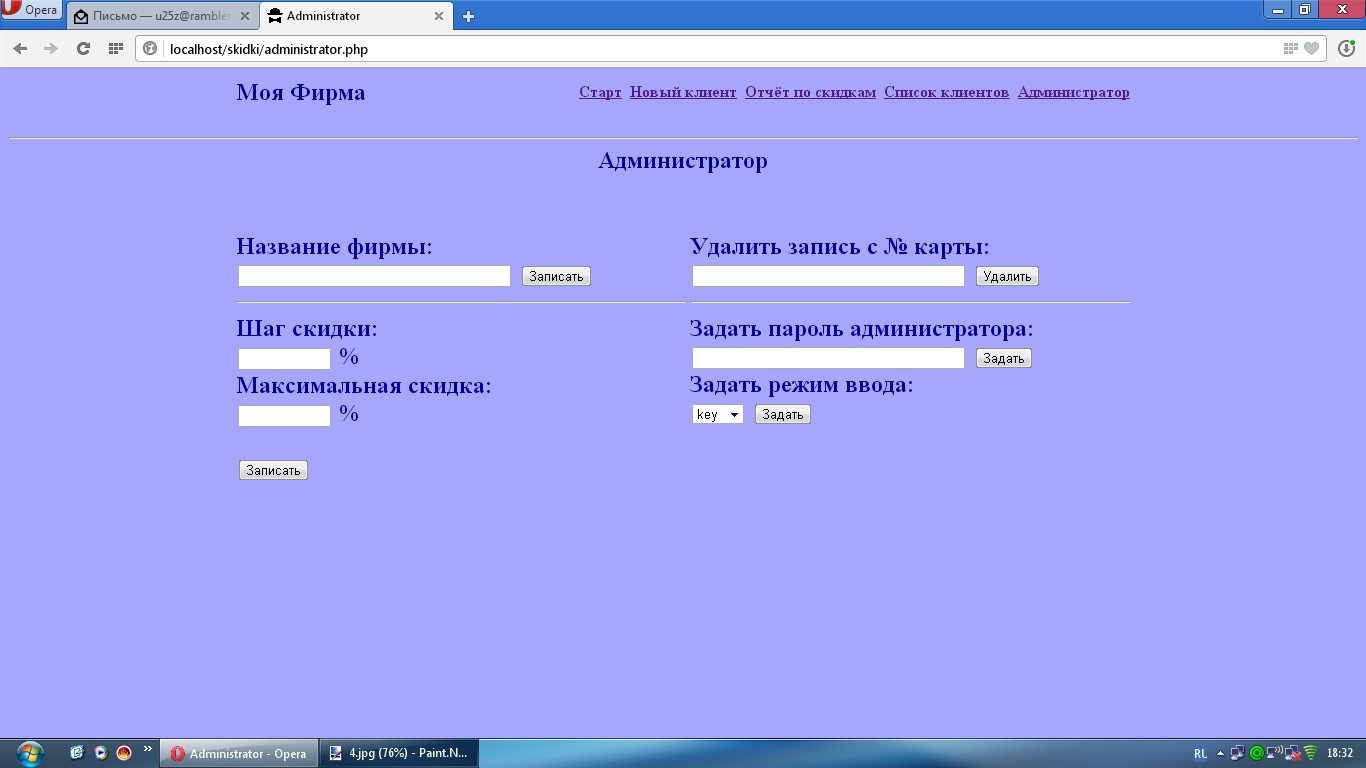Open the green @ mail agent tray icon

click(x=1257, y=753)
